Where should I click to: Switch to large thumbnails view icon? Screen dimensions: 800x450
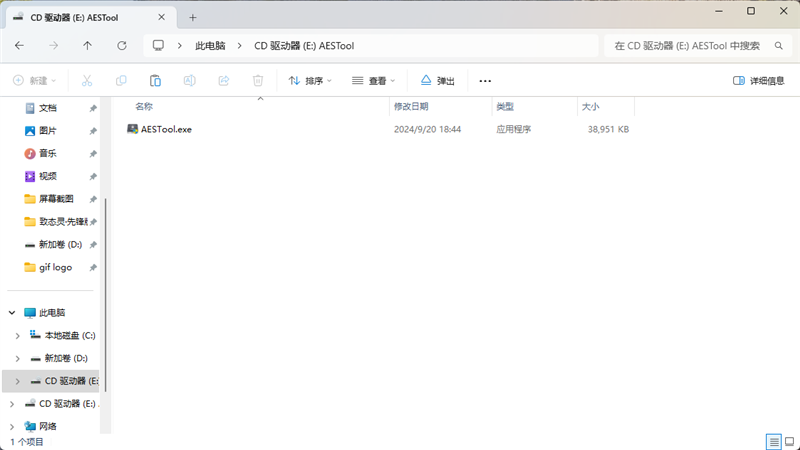pyautogui.click(x=789, y=441)
